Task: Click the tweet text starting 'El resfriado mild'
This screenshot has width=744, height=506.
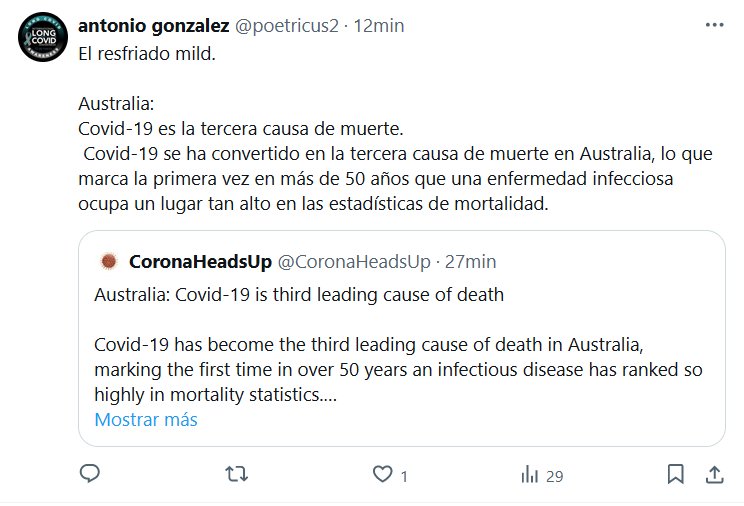Action: [x=147, y=53]
